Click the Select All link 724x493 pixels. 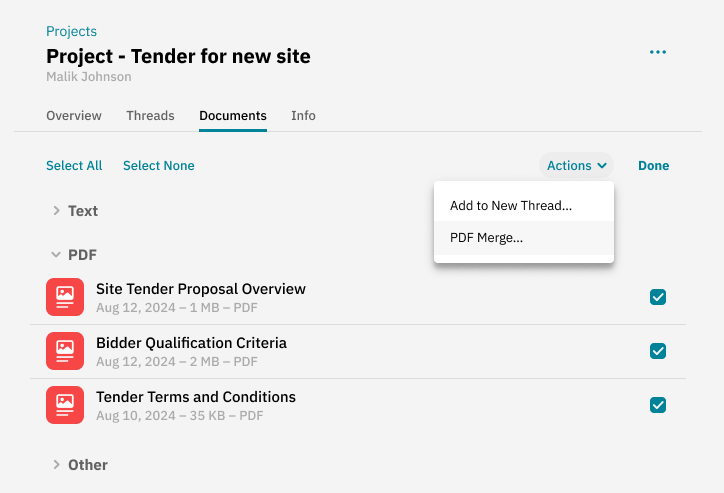tap(74, 166)
